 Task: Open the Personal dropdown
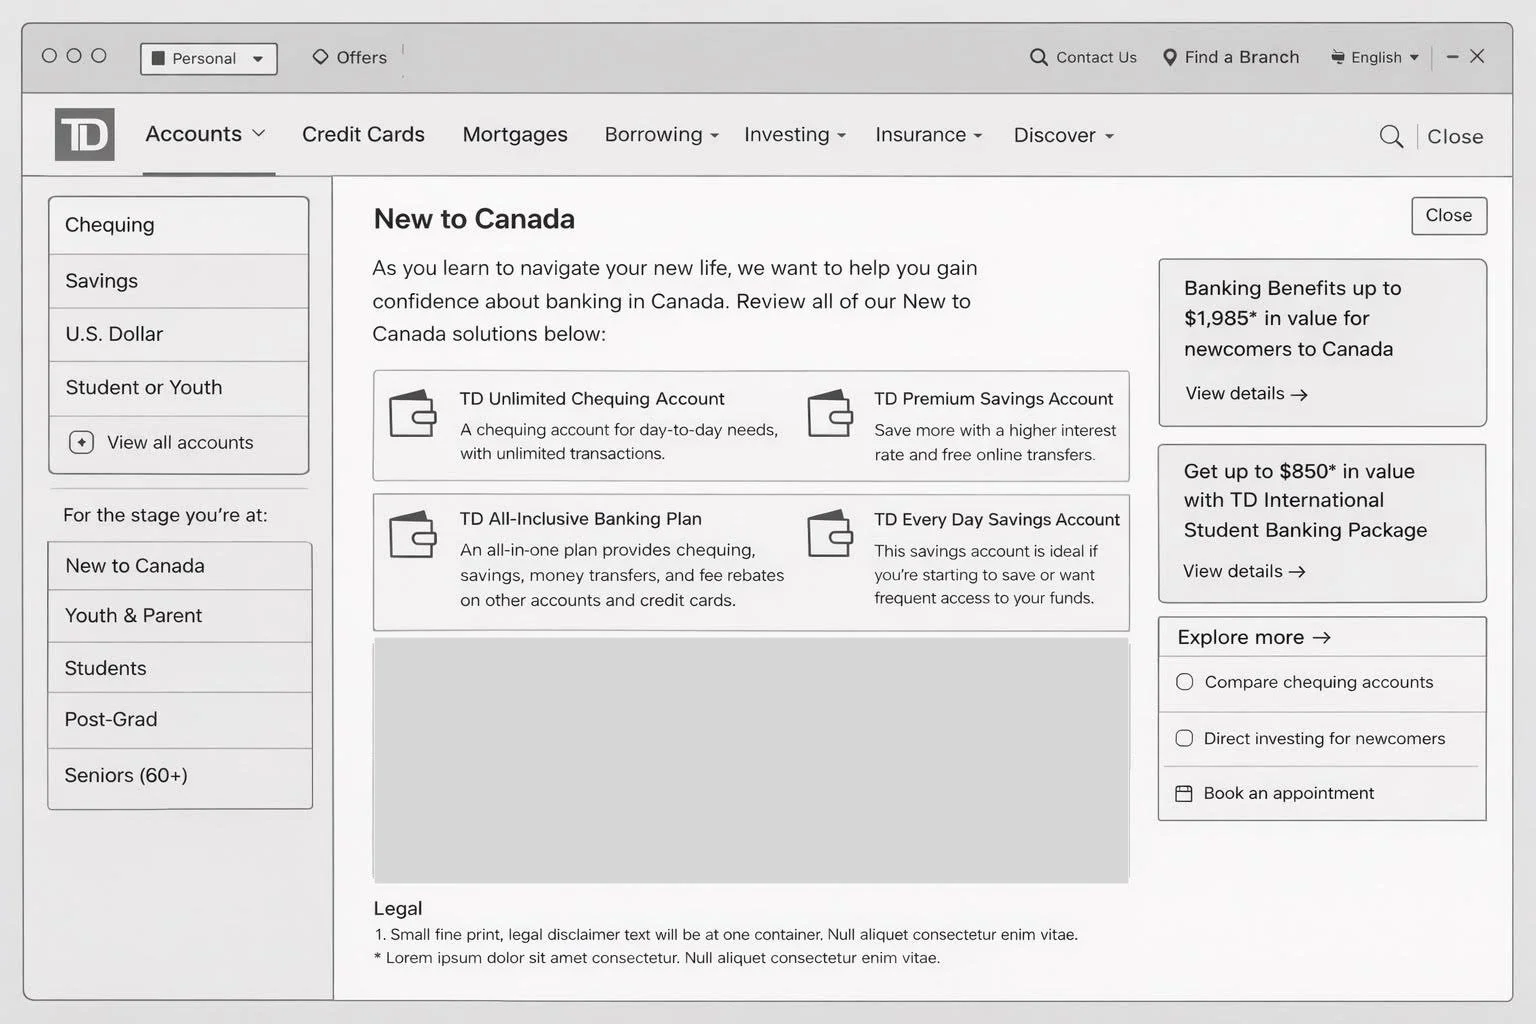(209, 58)
